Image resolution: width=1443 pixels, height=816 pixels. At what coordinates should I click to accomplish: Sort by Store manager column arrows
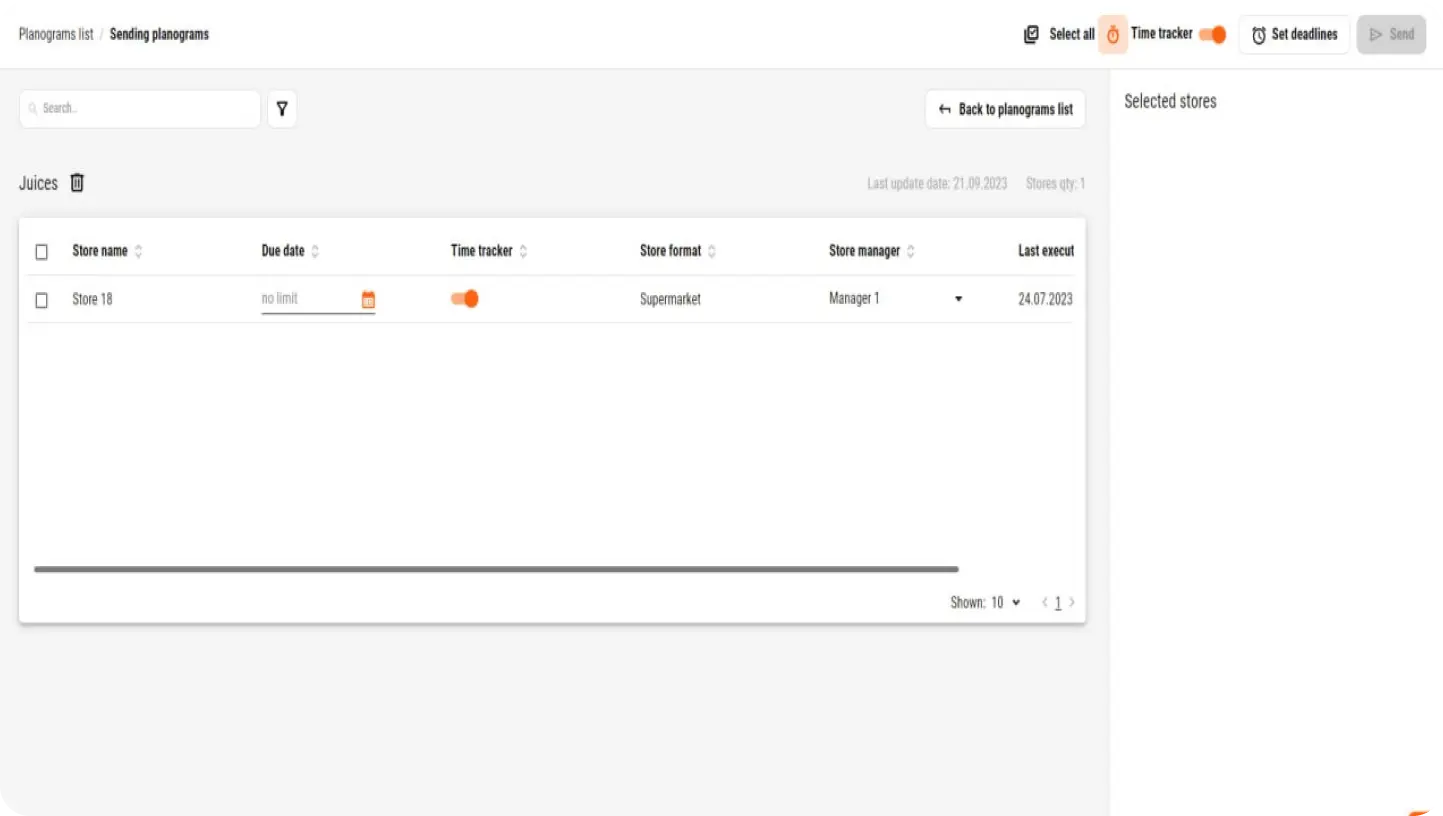pyautogui.click(x=911, y=251)
